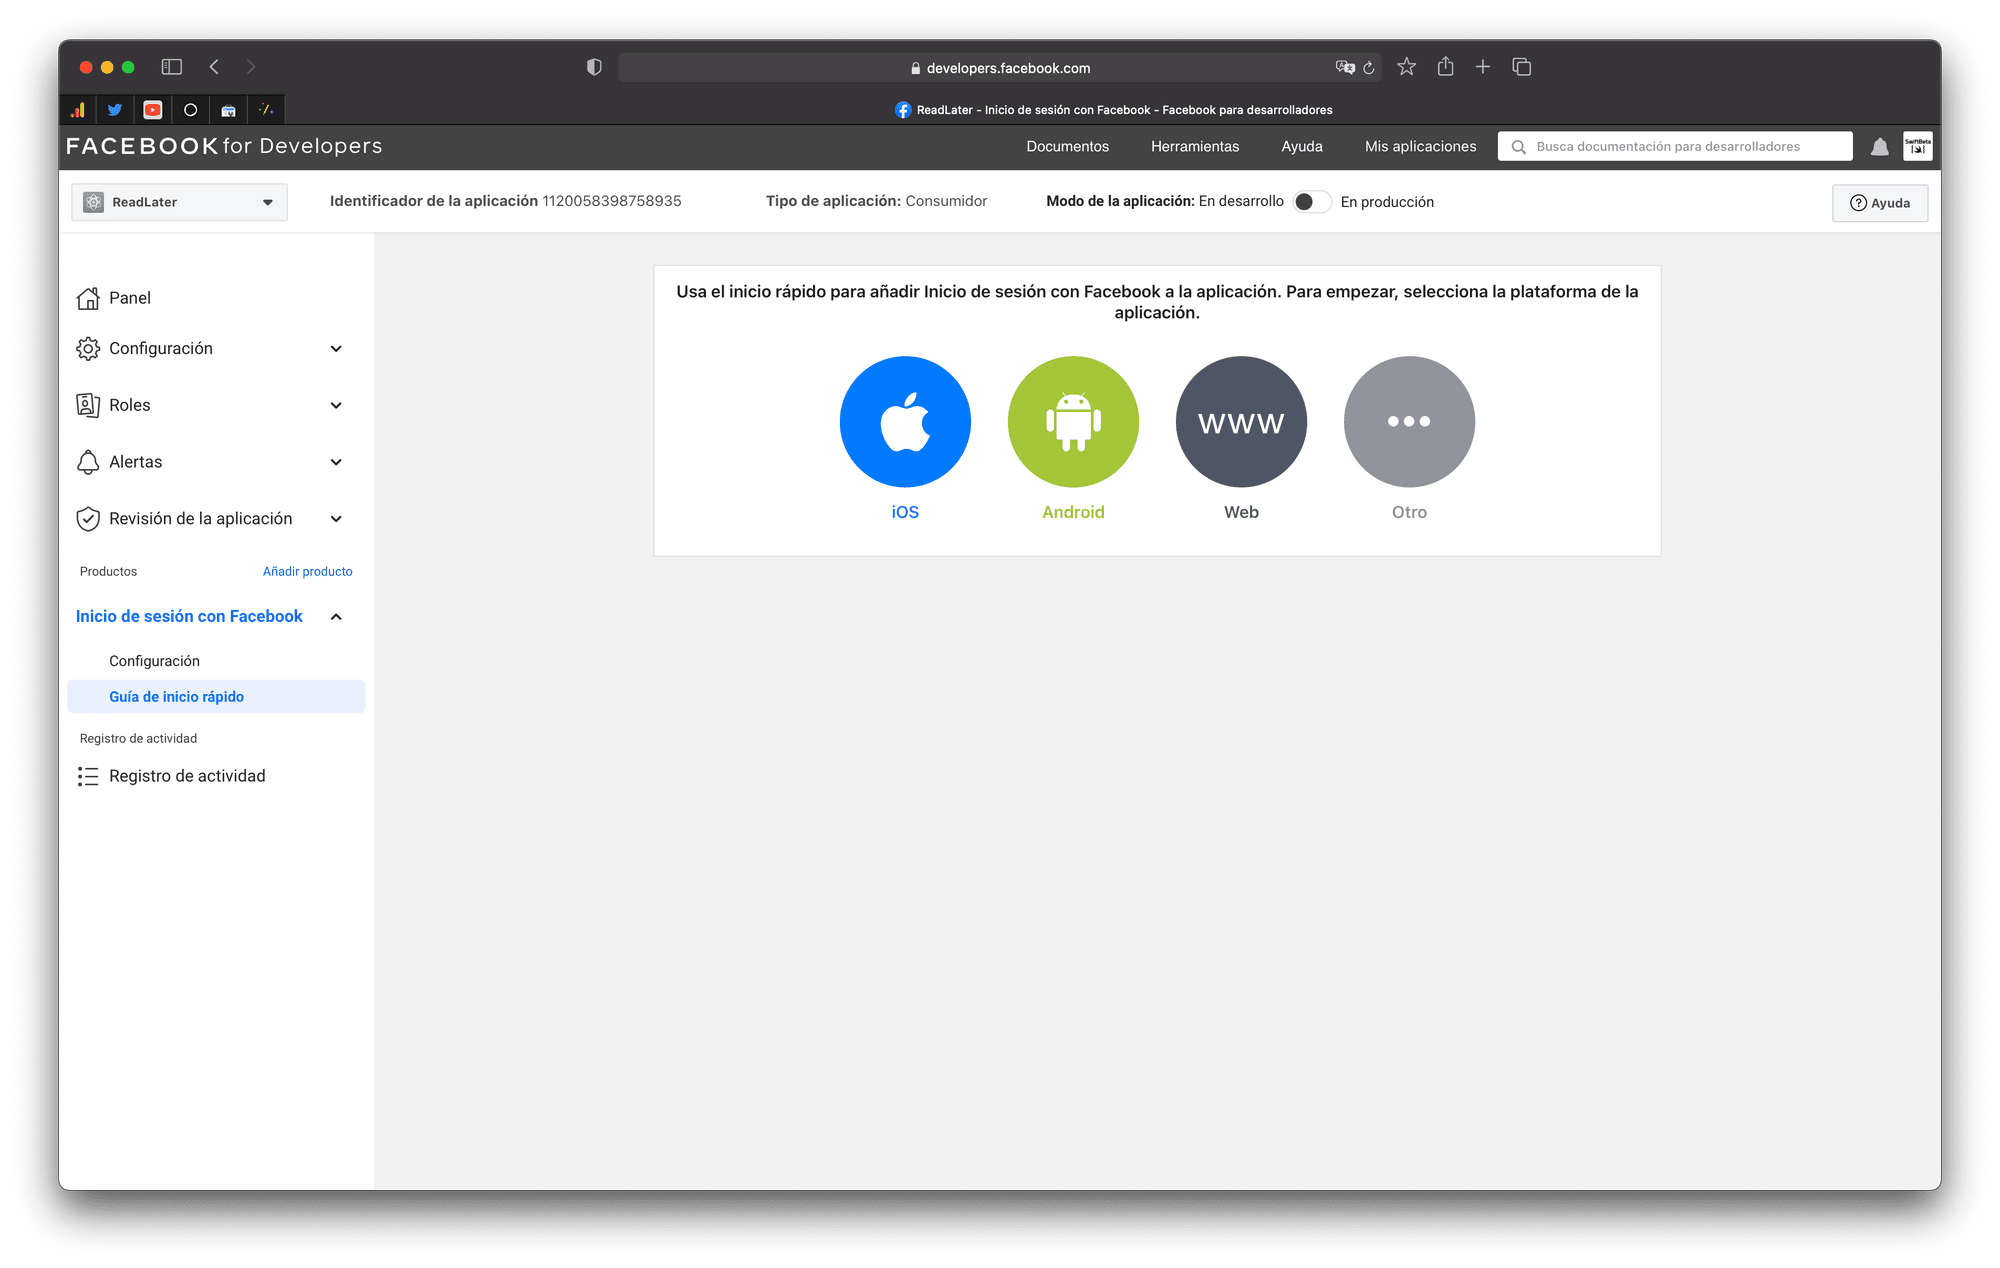This screenshot has width=2000, height=1268.
Task: Click the Añadir producto link
Action: click(x=307, y=572)
